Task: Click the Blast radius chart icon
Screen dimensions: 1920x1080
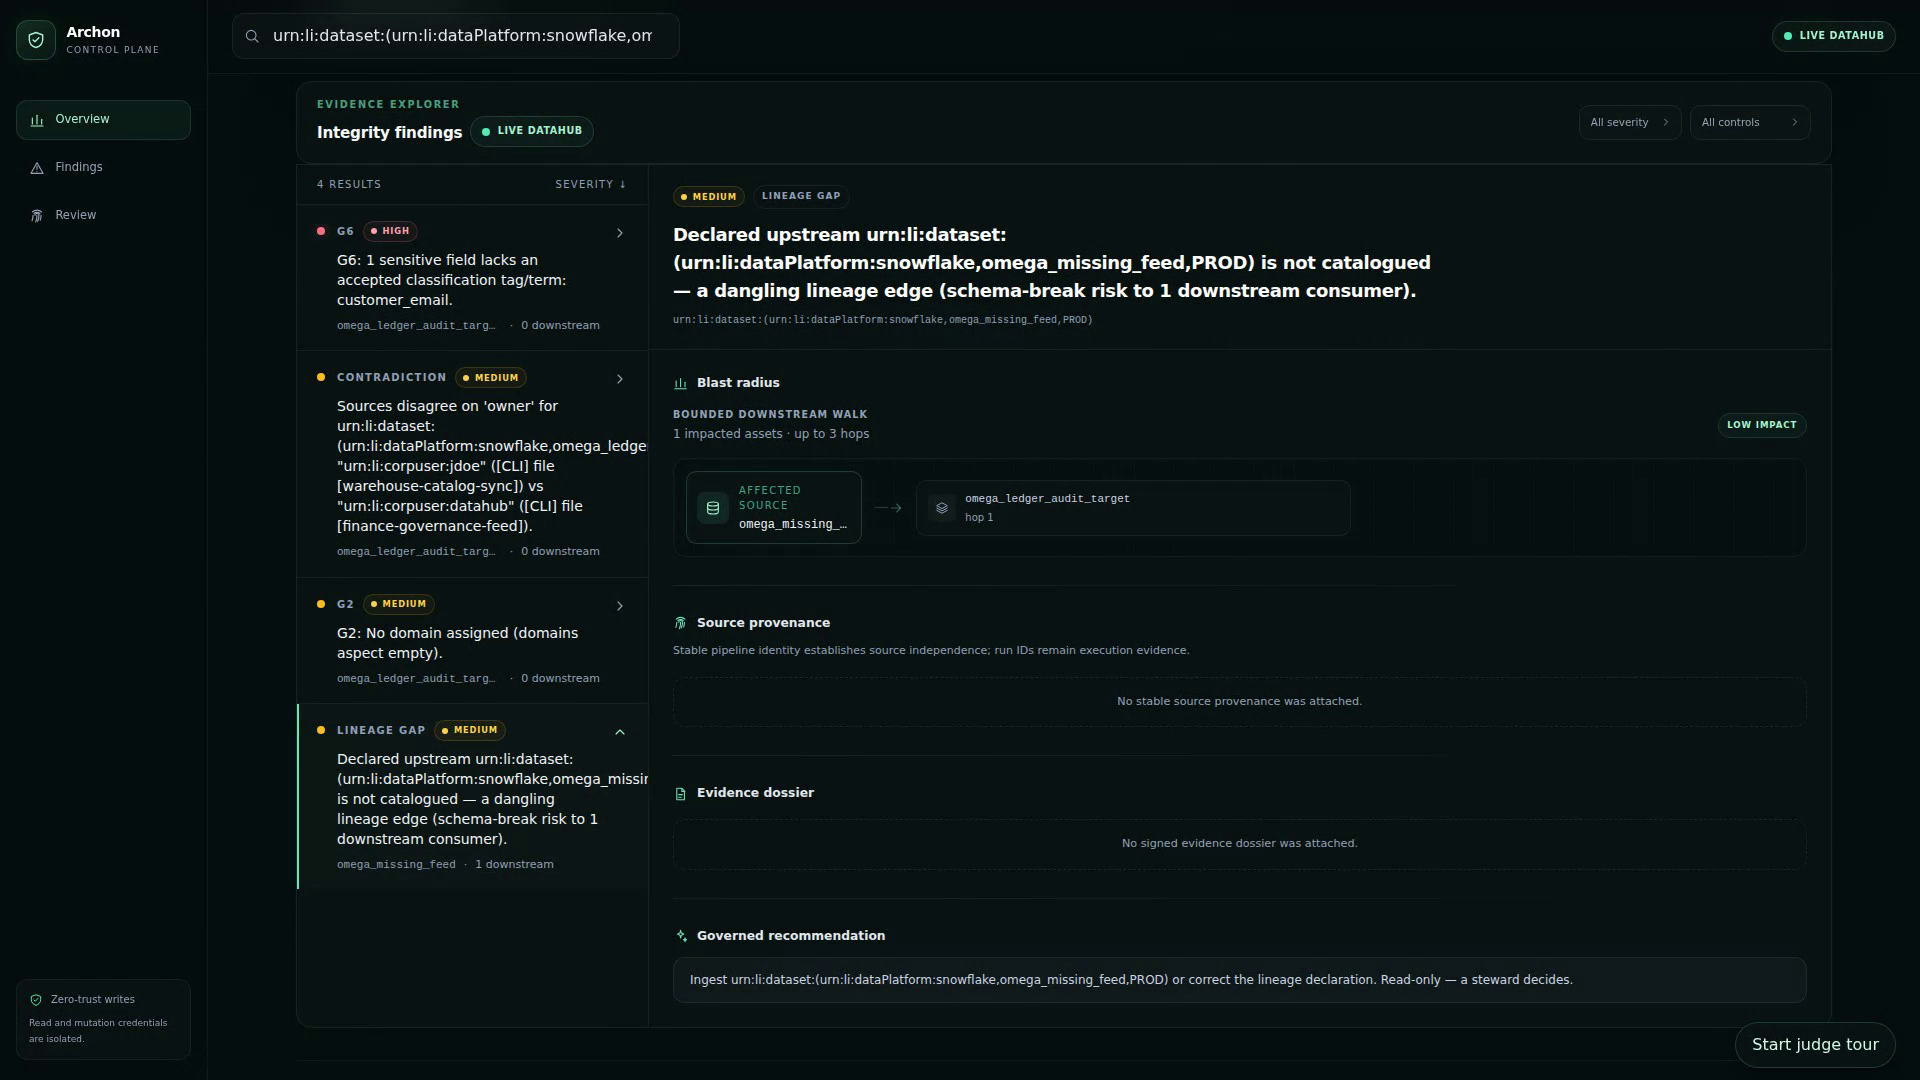Action: coord(681,383)
